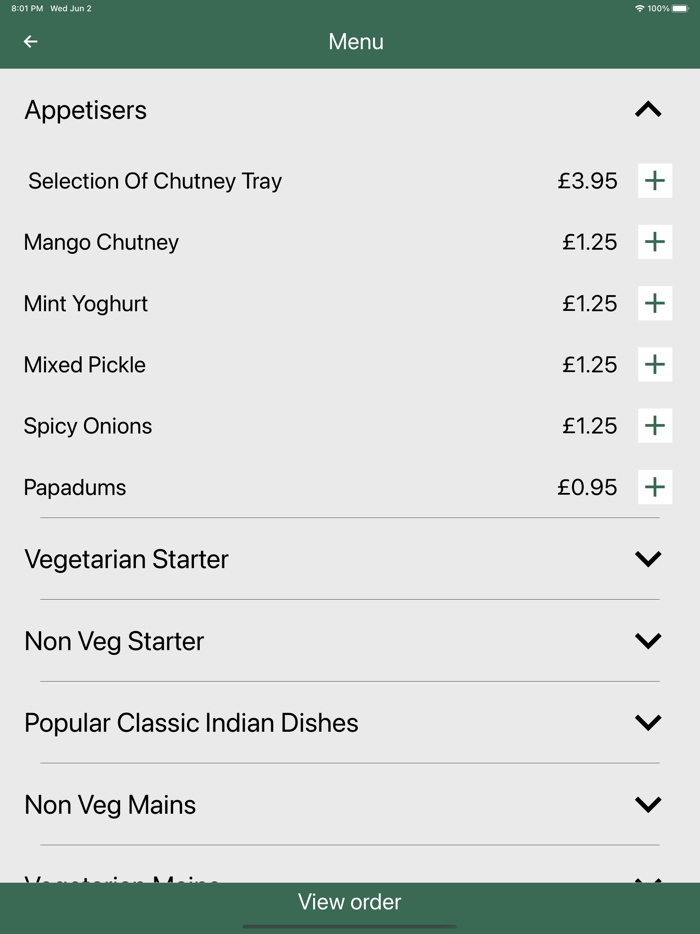Screen dimensions: 700x934
Task: Tap the battery indicator at top right
Action: pos(683,8)
